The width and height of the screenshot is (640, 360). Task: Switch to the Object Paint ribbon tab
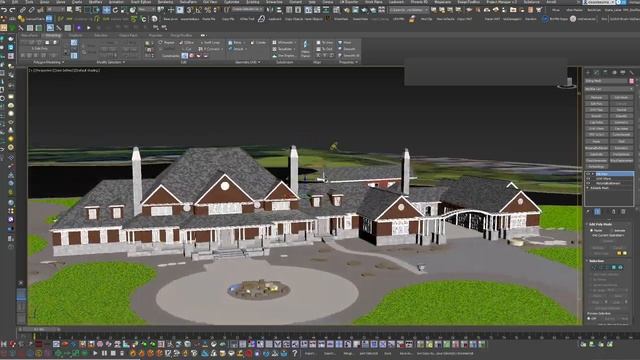click(x=128, y=36)
